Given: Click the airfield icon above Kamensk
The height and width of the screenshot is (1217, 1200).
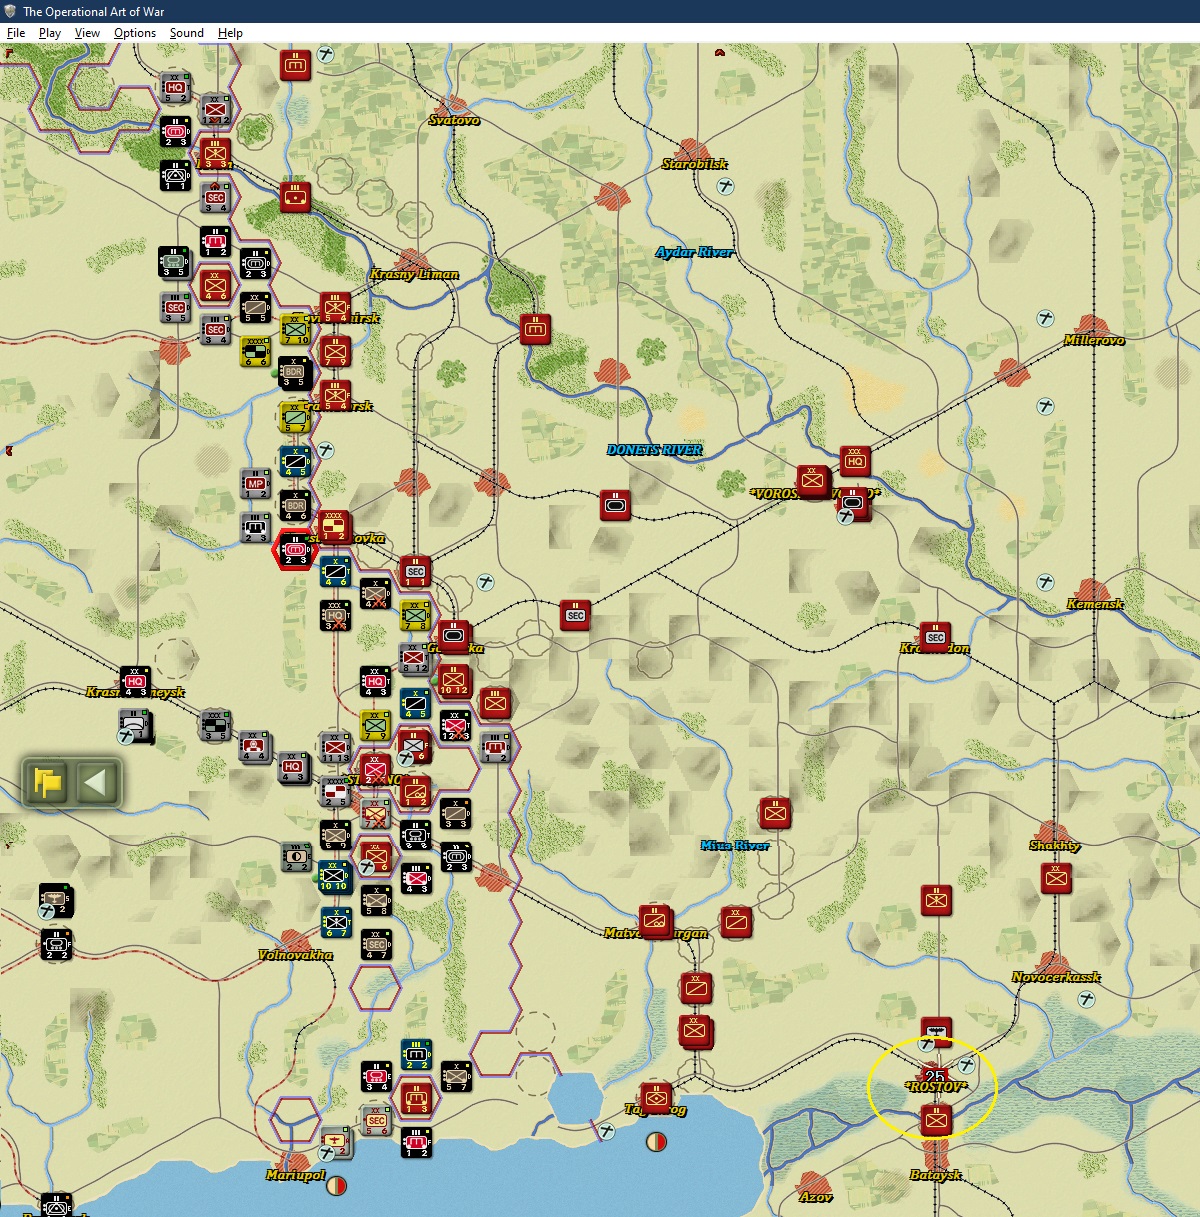Looking at the screenshot, I should coord(1046,582).
